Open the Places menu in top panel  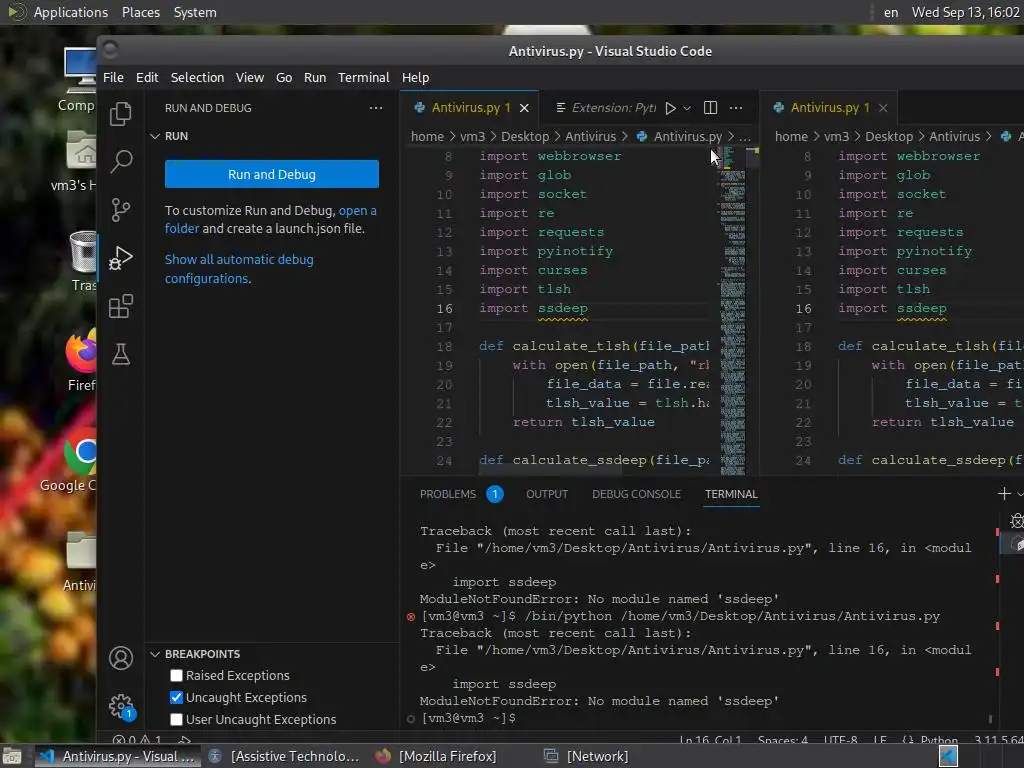coord(140,12)
